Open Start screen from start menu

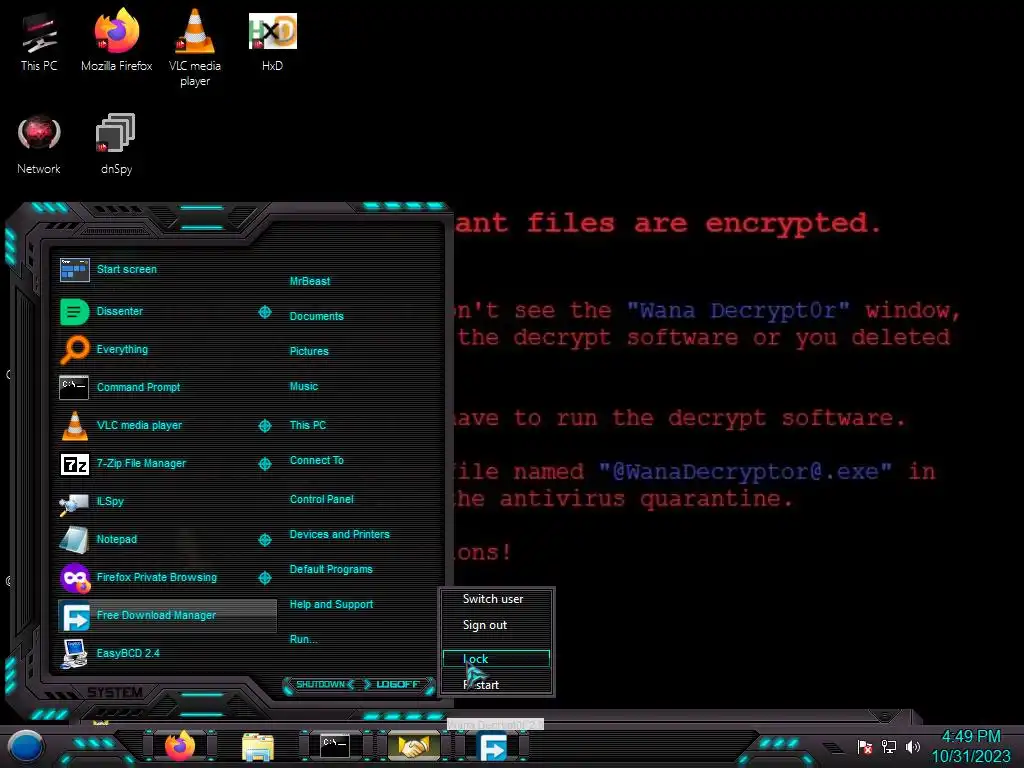167,270
